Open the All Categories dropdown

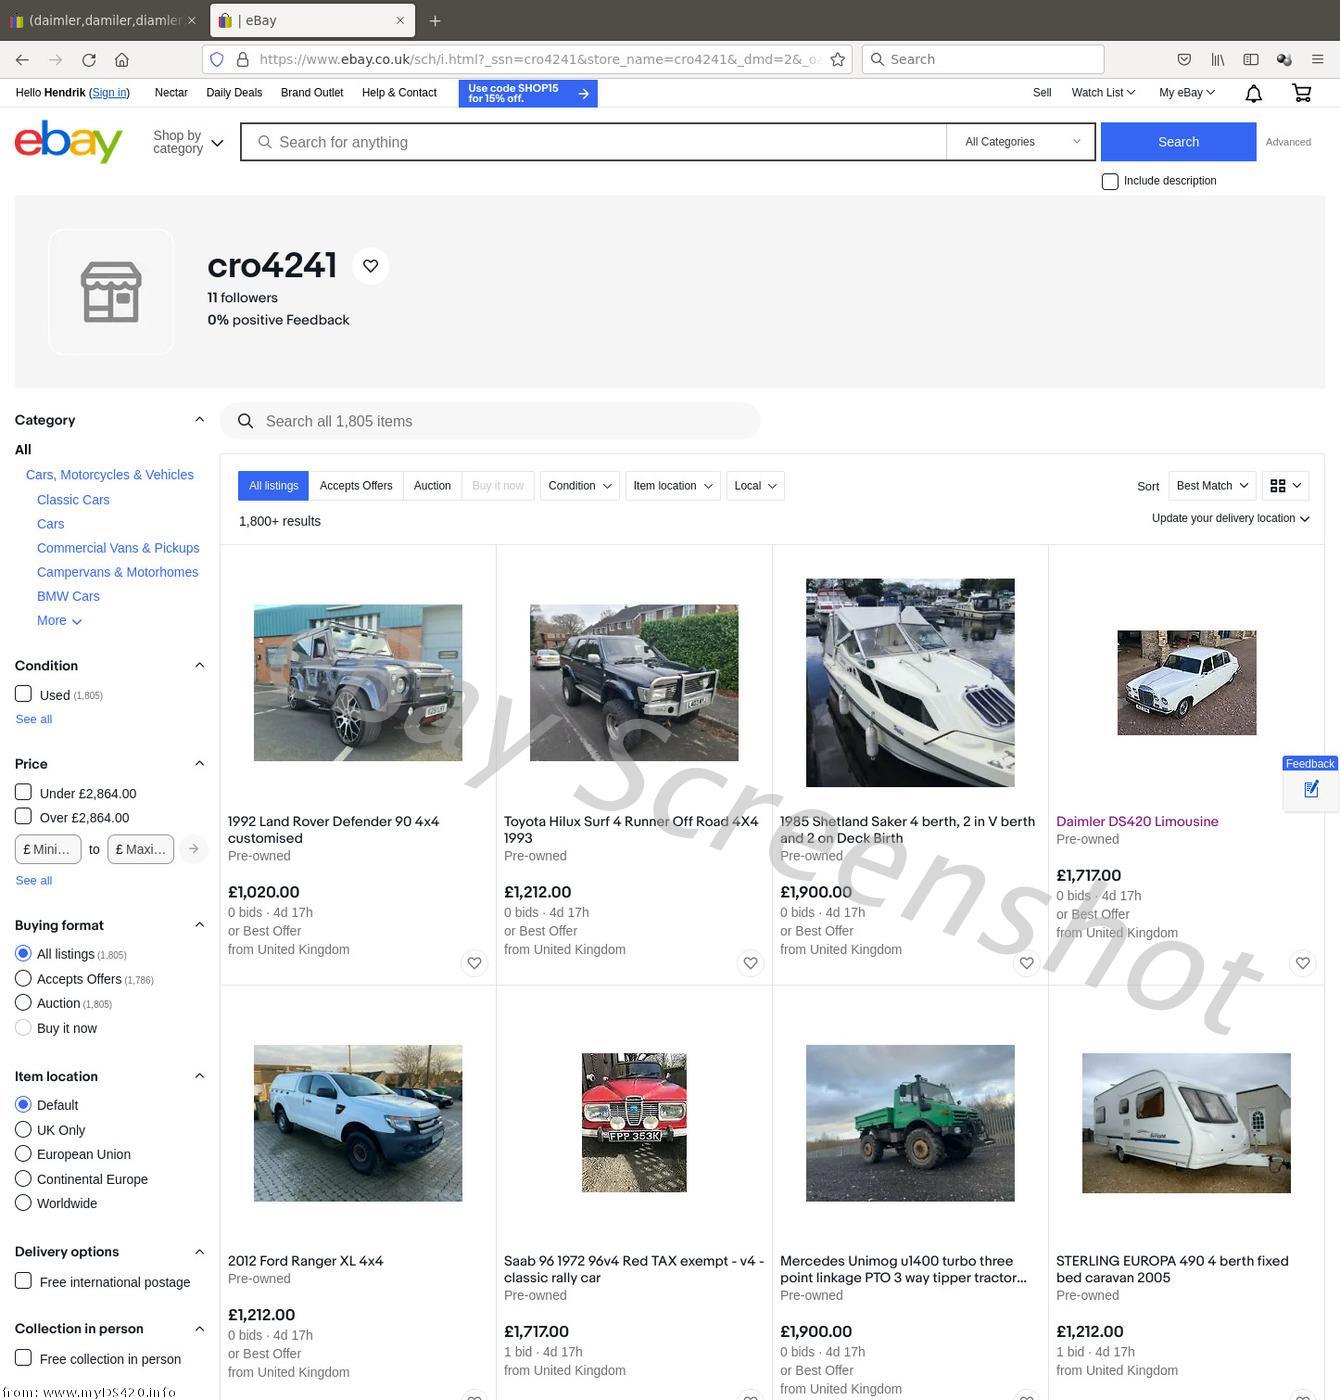point(1021,142)
